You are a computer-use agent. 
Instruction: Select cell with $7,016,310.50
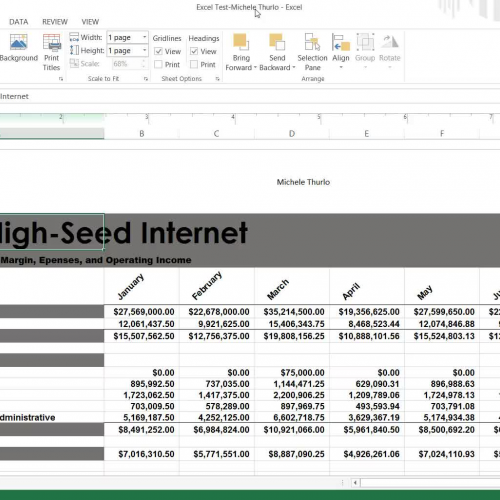(x=142, y=454)
